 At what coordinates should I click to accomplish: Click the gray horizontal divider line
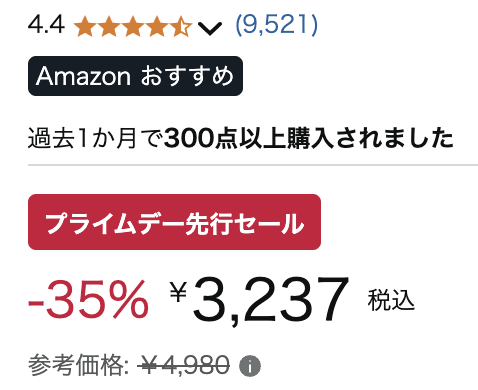(x=253, y=165)
